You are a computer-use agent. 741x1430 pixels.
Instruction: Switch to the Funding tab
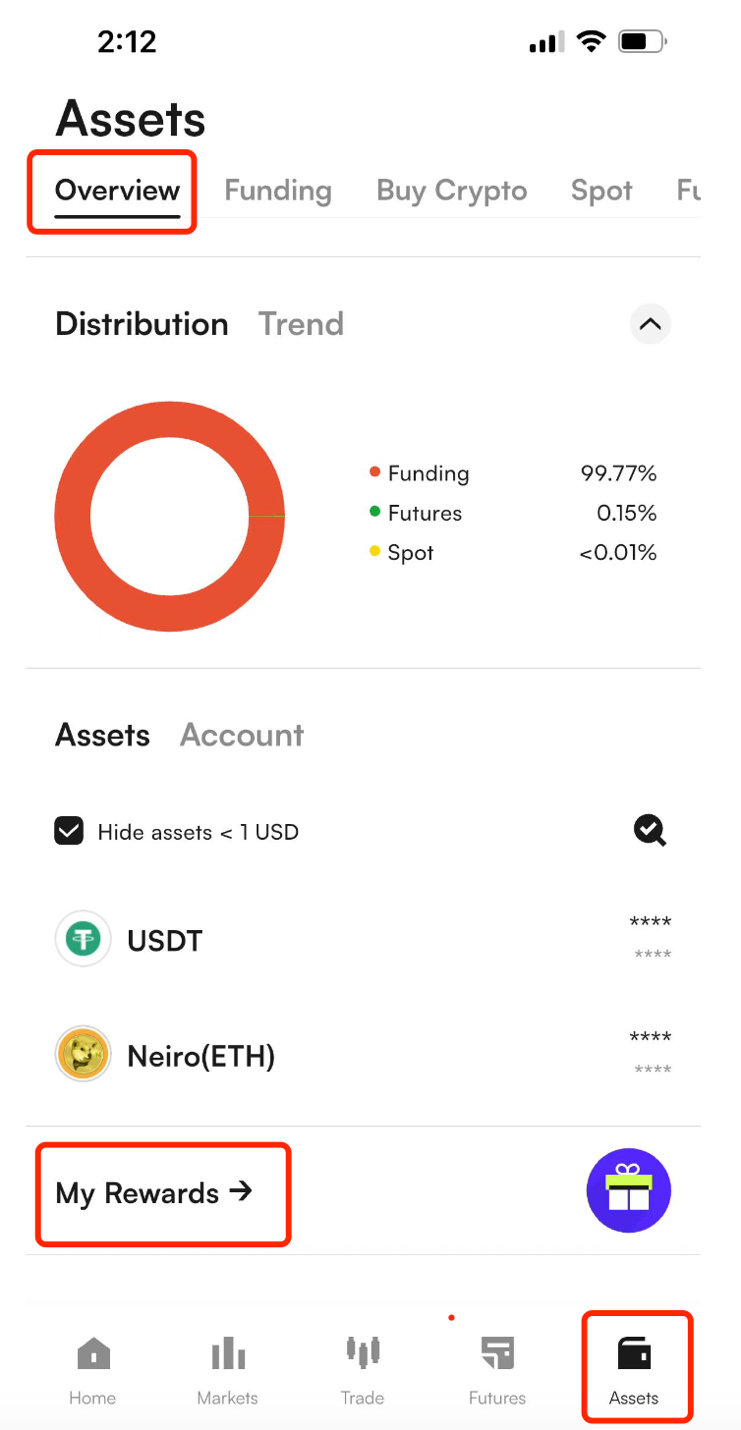coord(278,190)
